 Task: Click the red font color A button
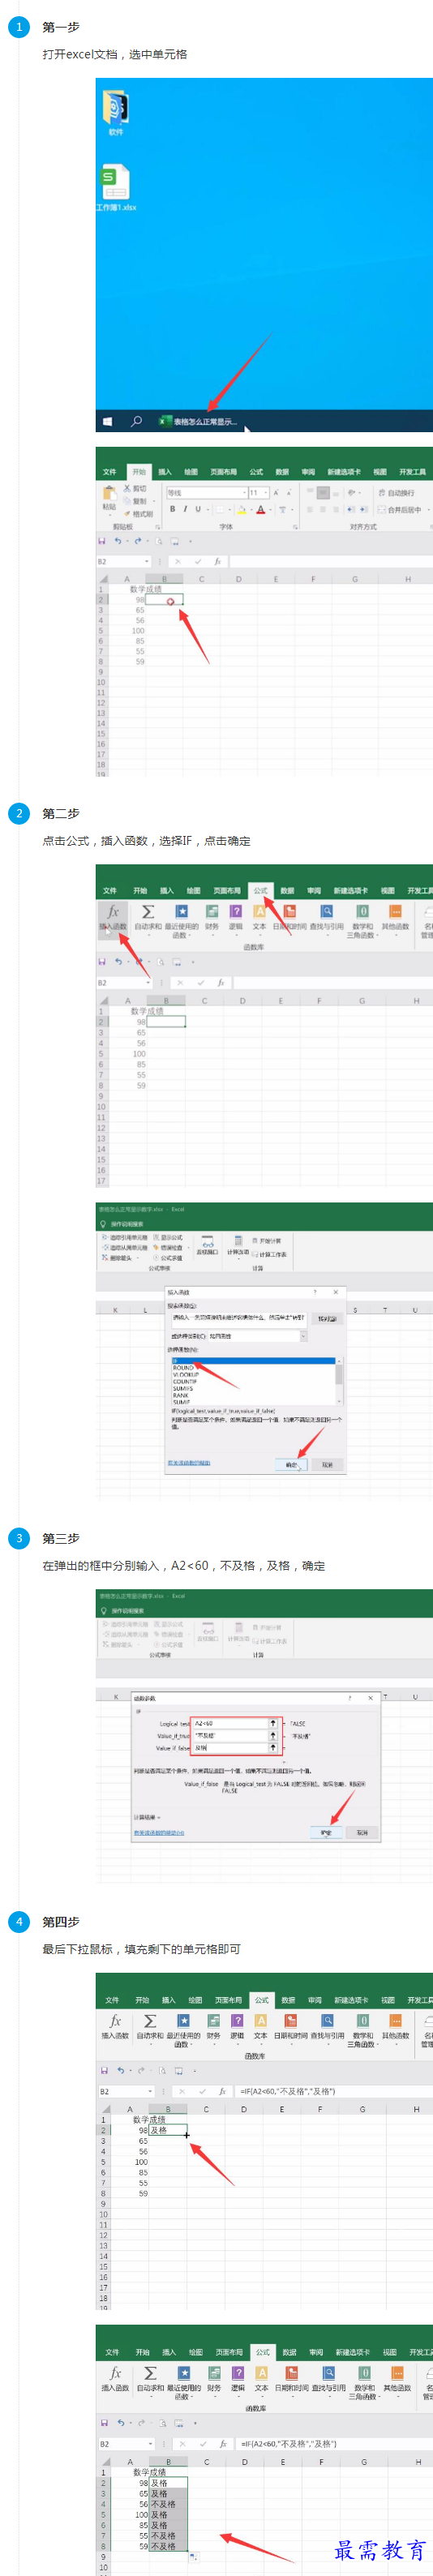(261, 510)
